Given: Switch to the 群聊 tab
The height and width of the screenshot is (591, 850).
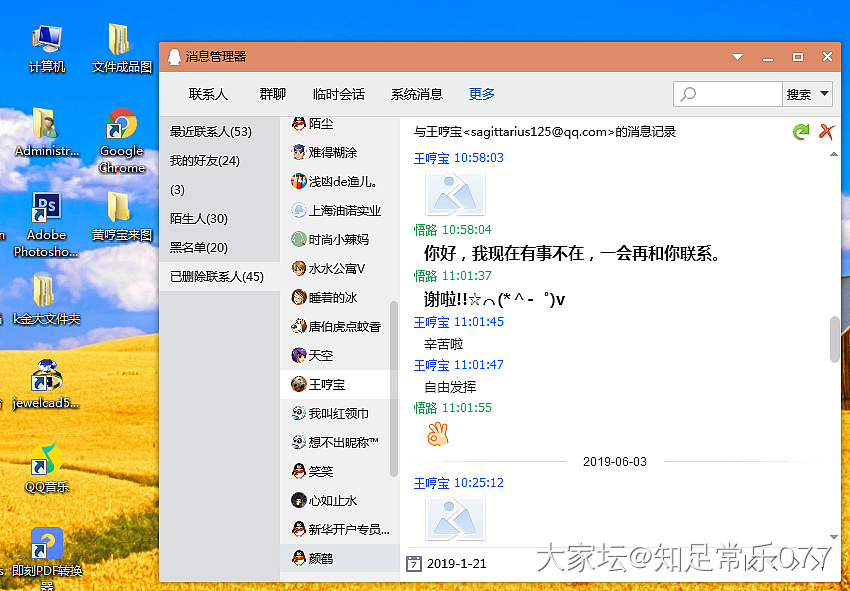Looking at the screenshot, I should coord(272,94).
